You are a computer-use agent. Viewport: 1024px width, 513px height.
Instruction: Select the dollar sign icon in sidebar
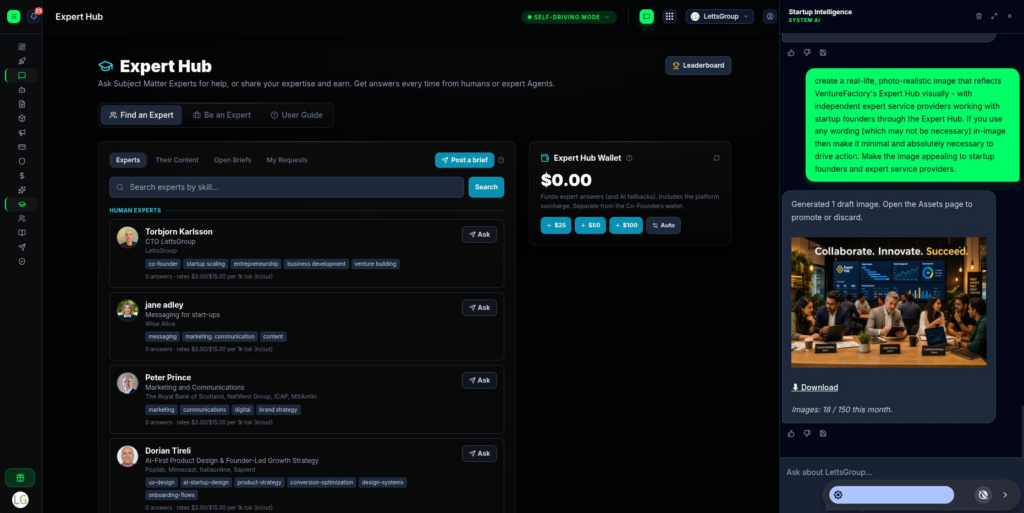click(22, 176)
